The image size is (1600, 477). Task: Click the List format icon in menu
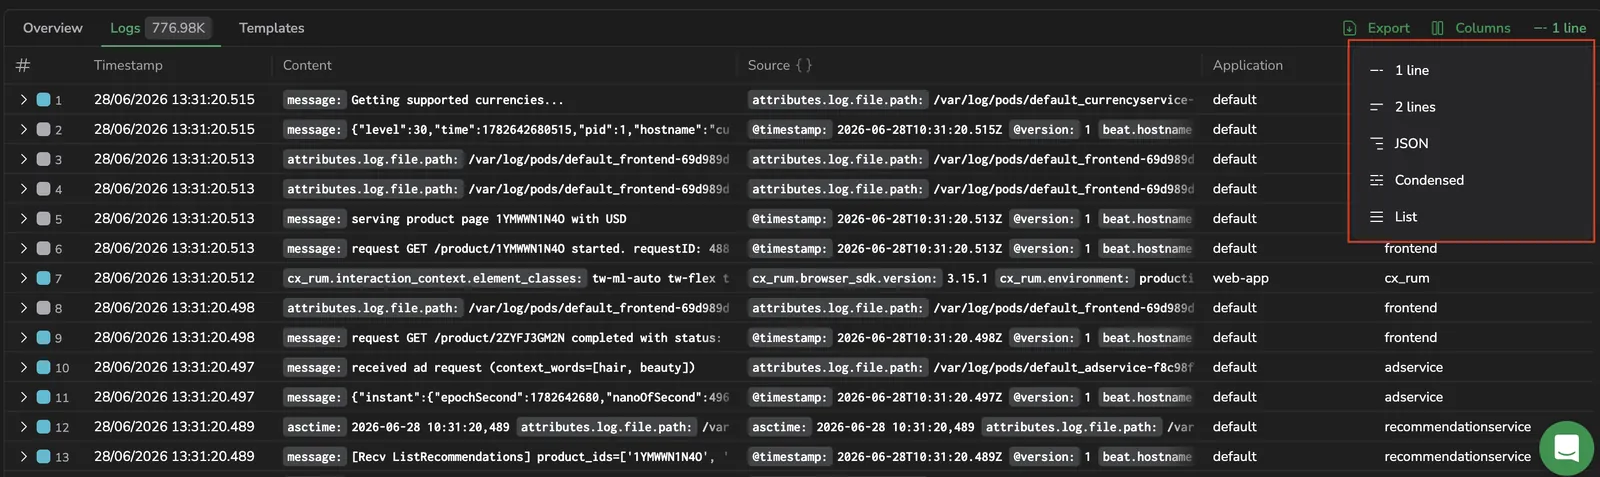1377,216
